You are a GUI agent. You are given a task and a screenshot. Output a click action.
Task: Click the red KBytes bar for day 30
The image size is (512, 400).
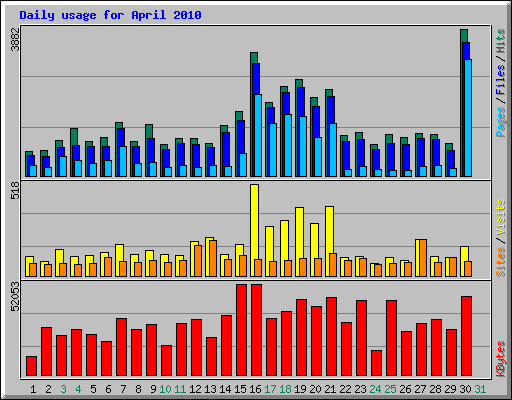tap(466, 336)
